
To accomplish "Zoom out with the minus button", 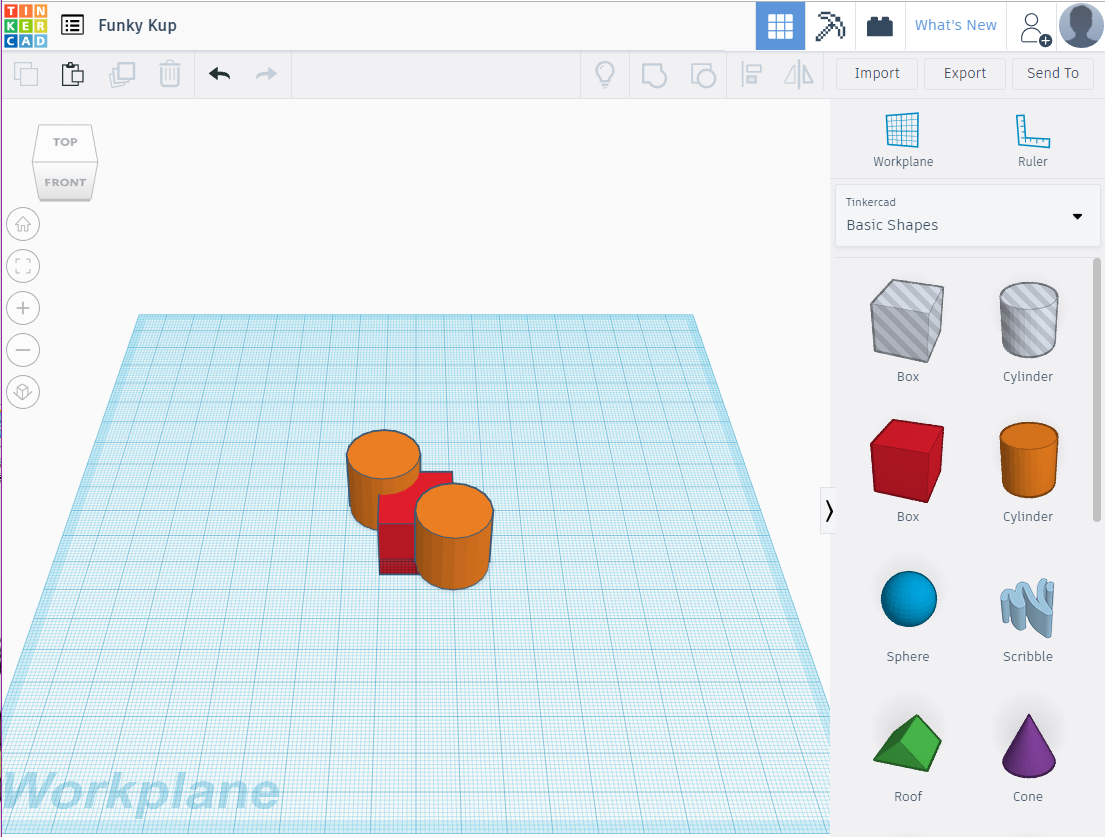I will click(23, 350).
